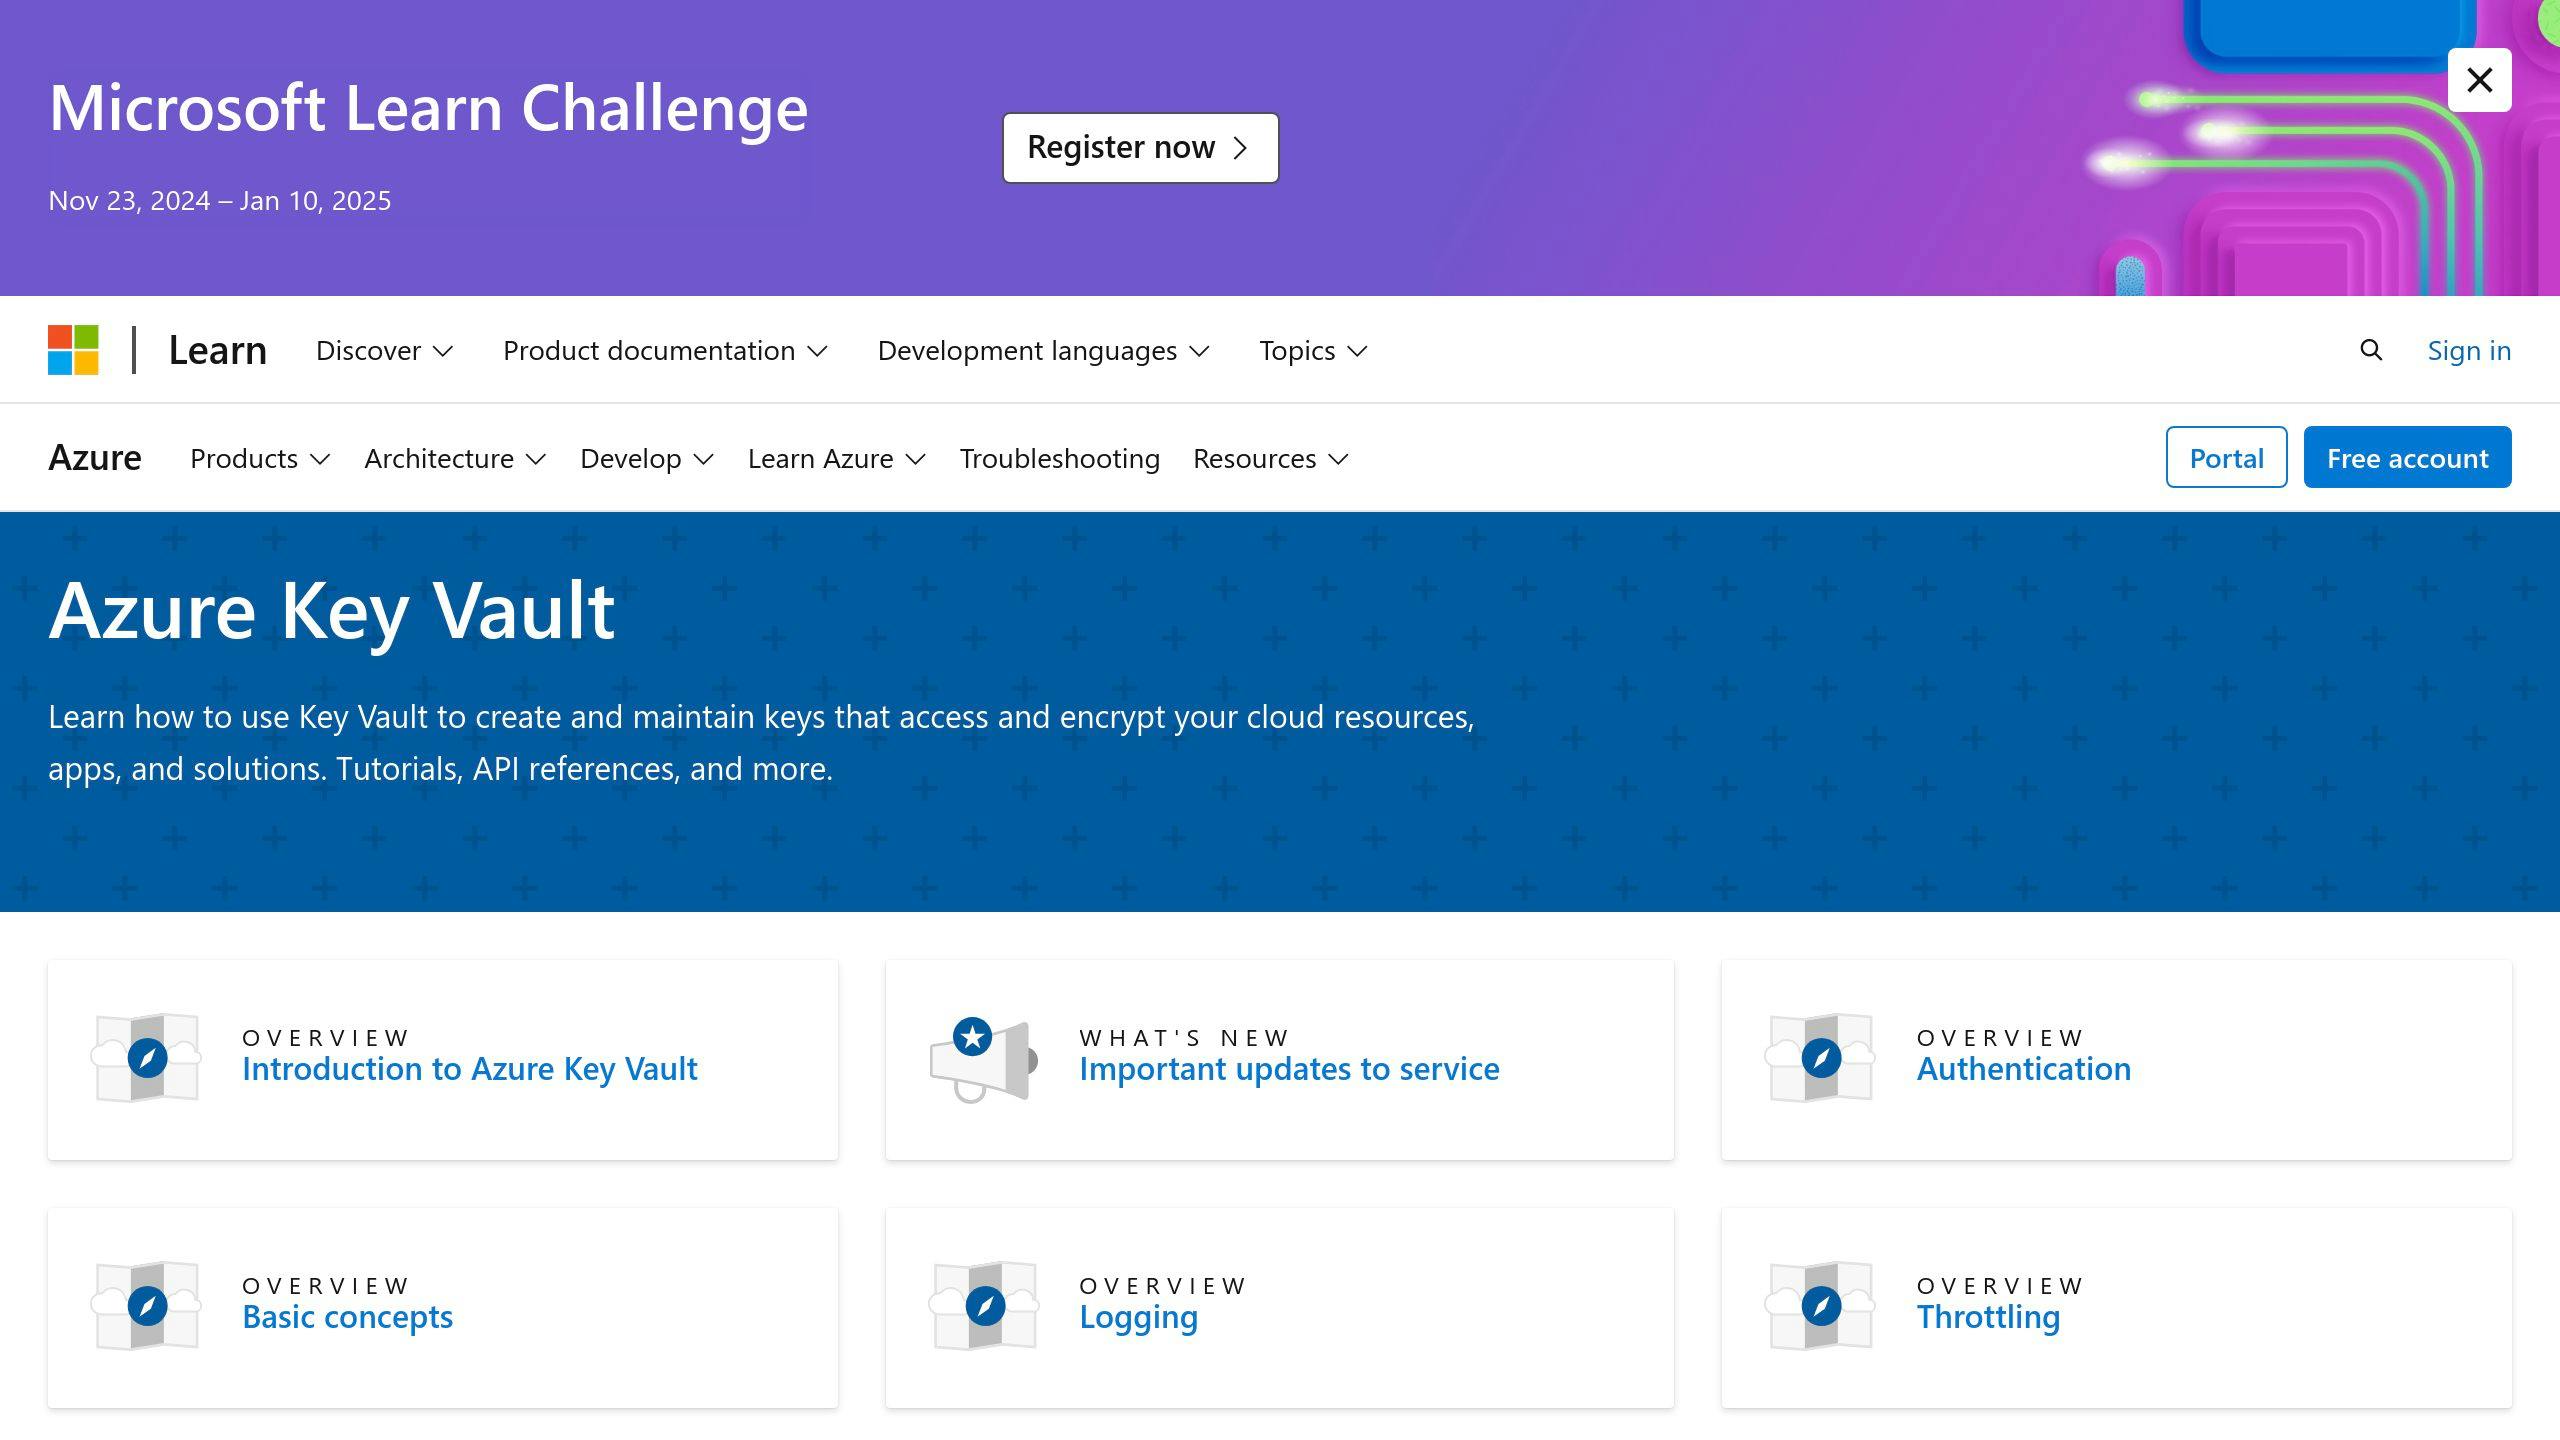This screenshot has height=1440, width=2560.
Task: Open the Logging overview link
Action: pos(1138,1317)
